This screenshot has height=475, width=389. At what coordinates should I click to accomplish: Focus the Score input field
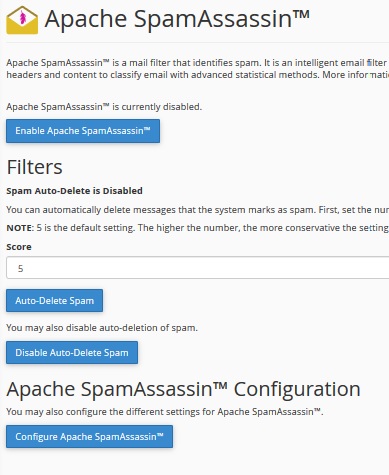point(197,268)
